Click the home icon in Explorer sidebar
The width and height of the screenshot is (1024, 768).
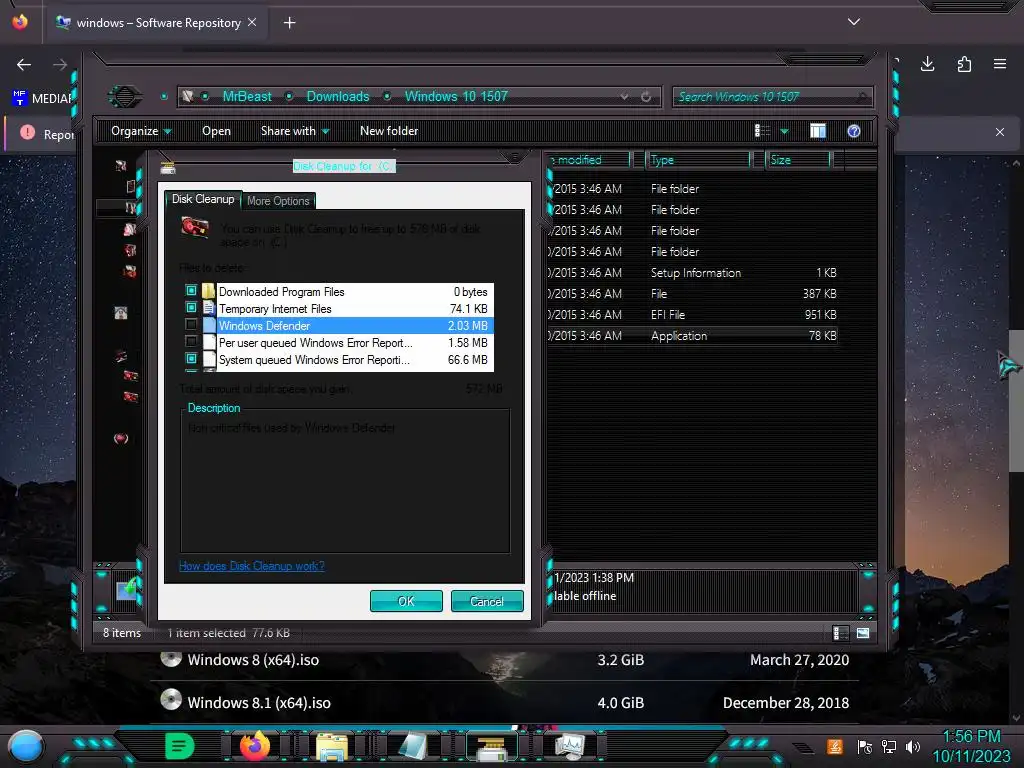click(x=121, y=313)
